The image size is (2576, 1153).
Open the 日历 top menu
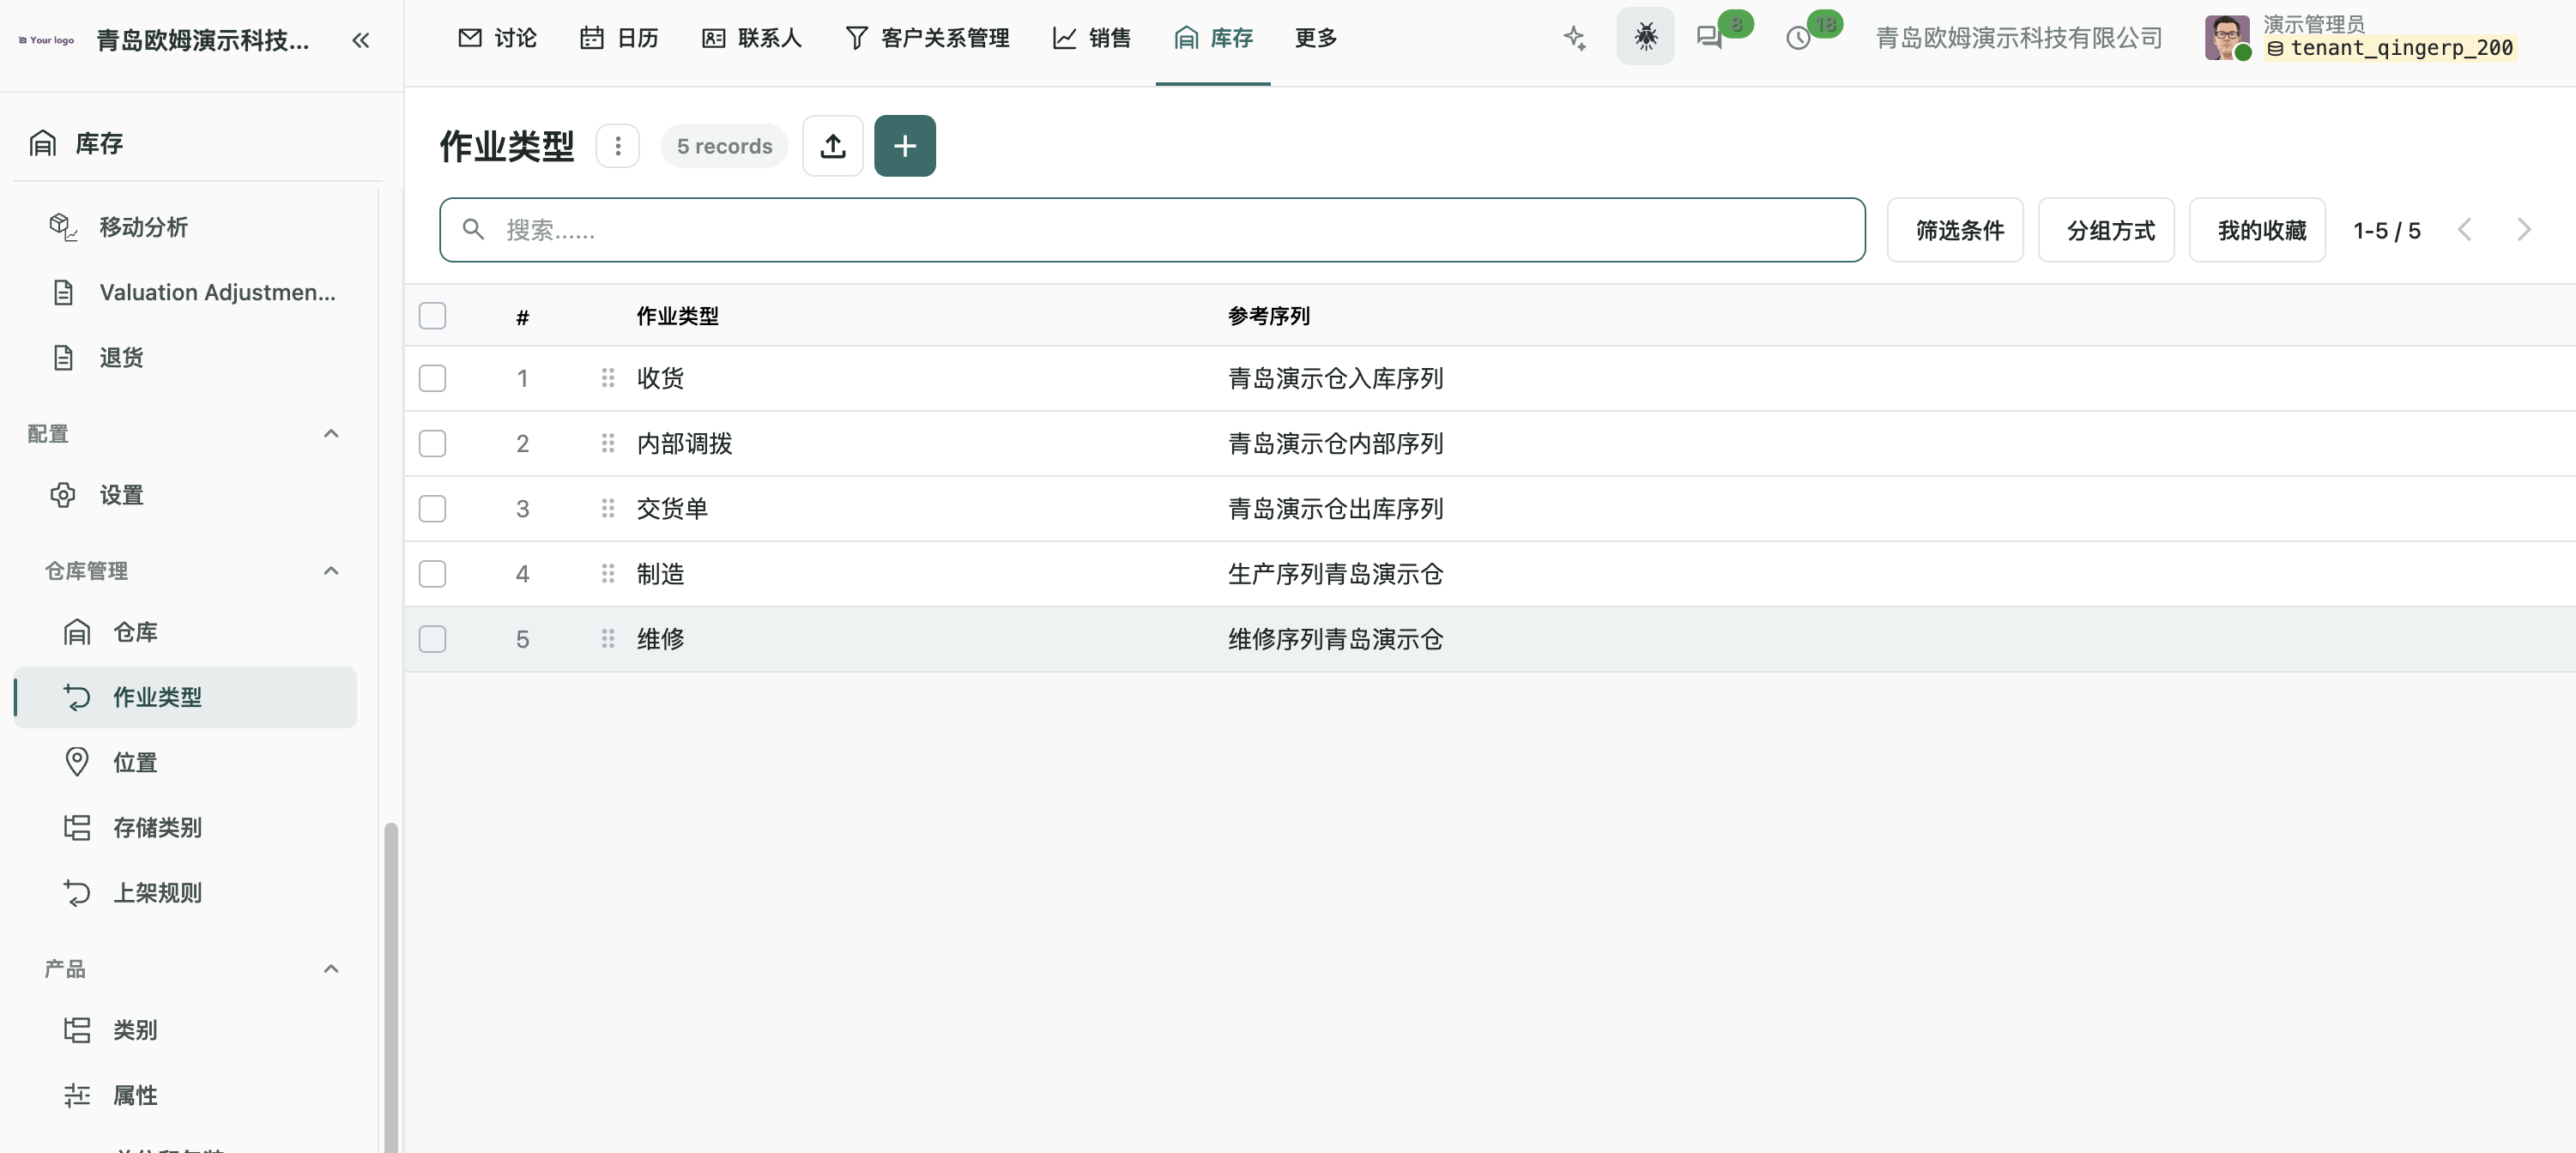point(619,38)
